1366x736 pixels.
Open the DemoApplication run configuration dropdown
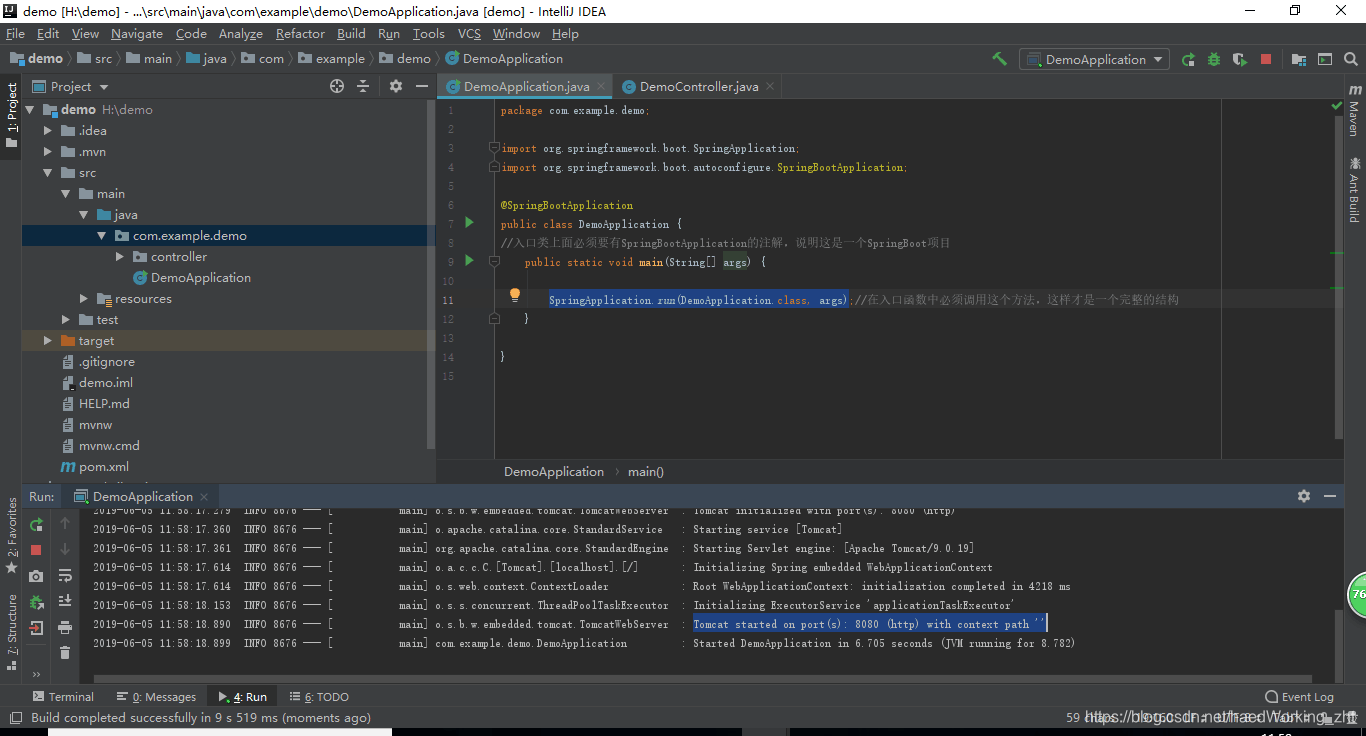point(1095,59)
